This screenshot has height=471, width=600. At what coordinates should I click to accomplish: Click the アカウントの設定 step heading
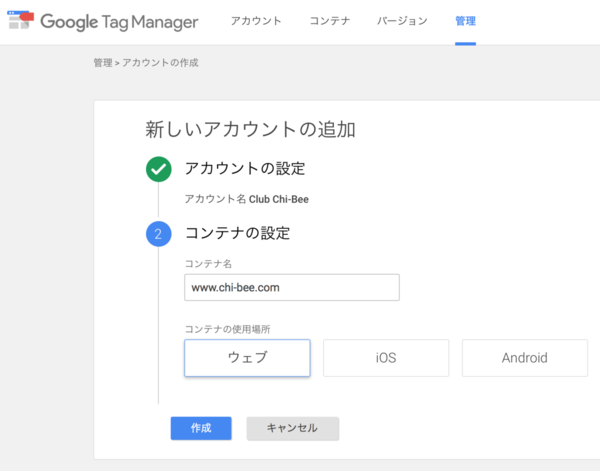click(245, 168)
